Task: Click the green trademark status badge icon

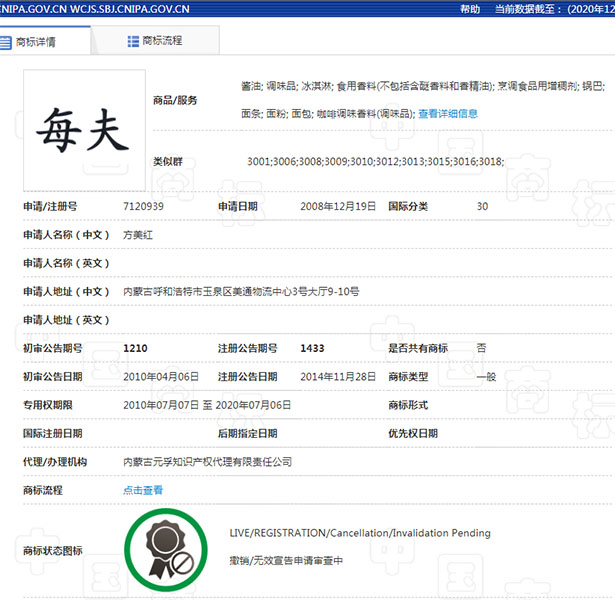Action: pyautogui.click(x=166, y=550)
